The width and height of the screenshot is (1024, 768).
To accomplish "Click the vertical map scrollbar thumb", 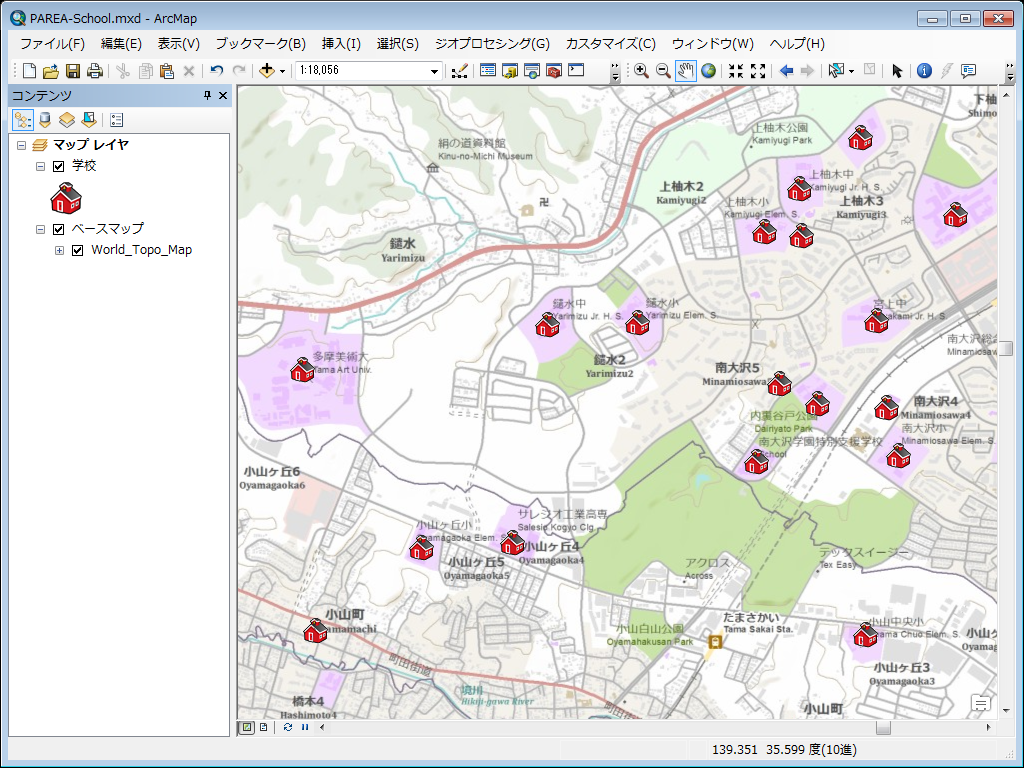I will click(x=1006, y=348).
